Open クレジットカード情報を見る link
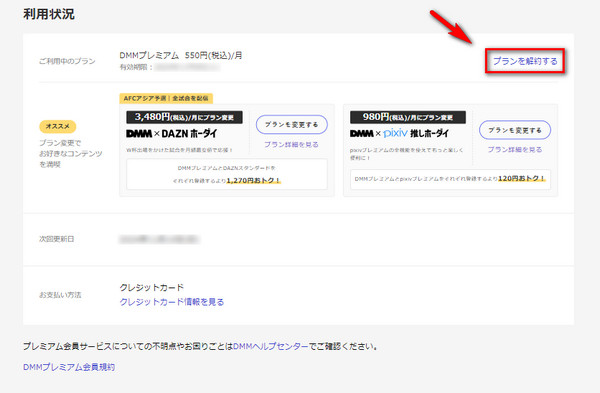Viewport: 600px width, 393px height. coord(172,302)
